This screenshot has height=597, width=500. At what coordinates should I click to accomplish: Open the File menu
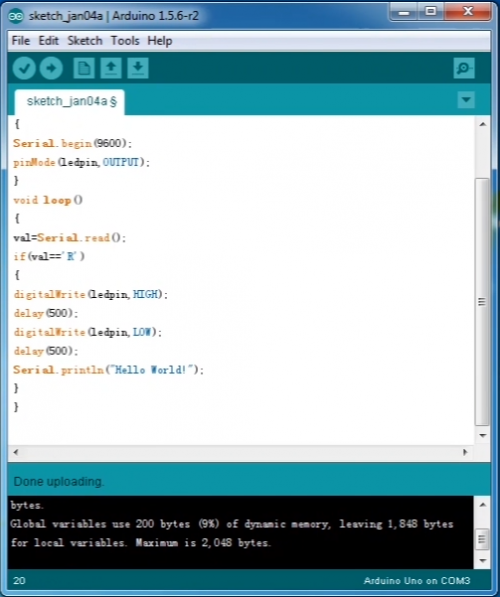pyautogui.click(x=21, y=41)
